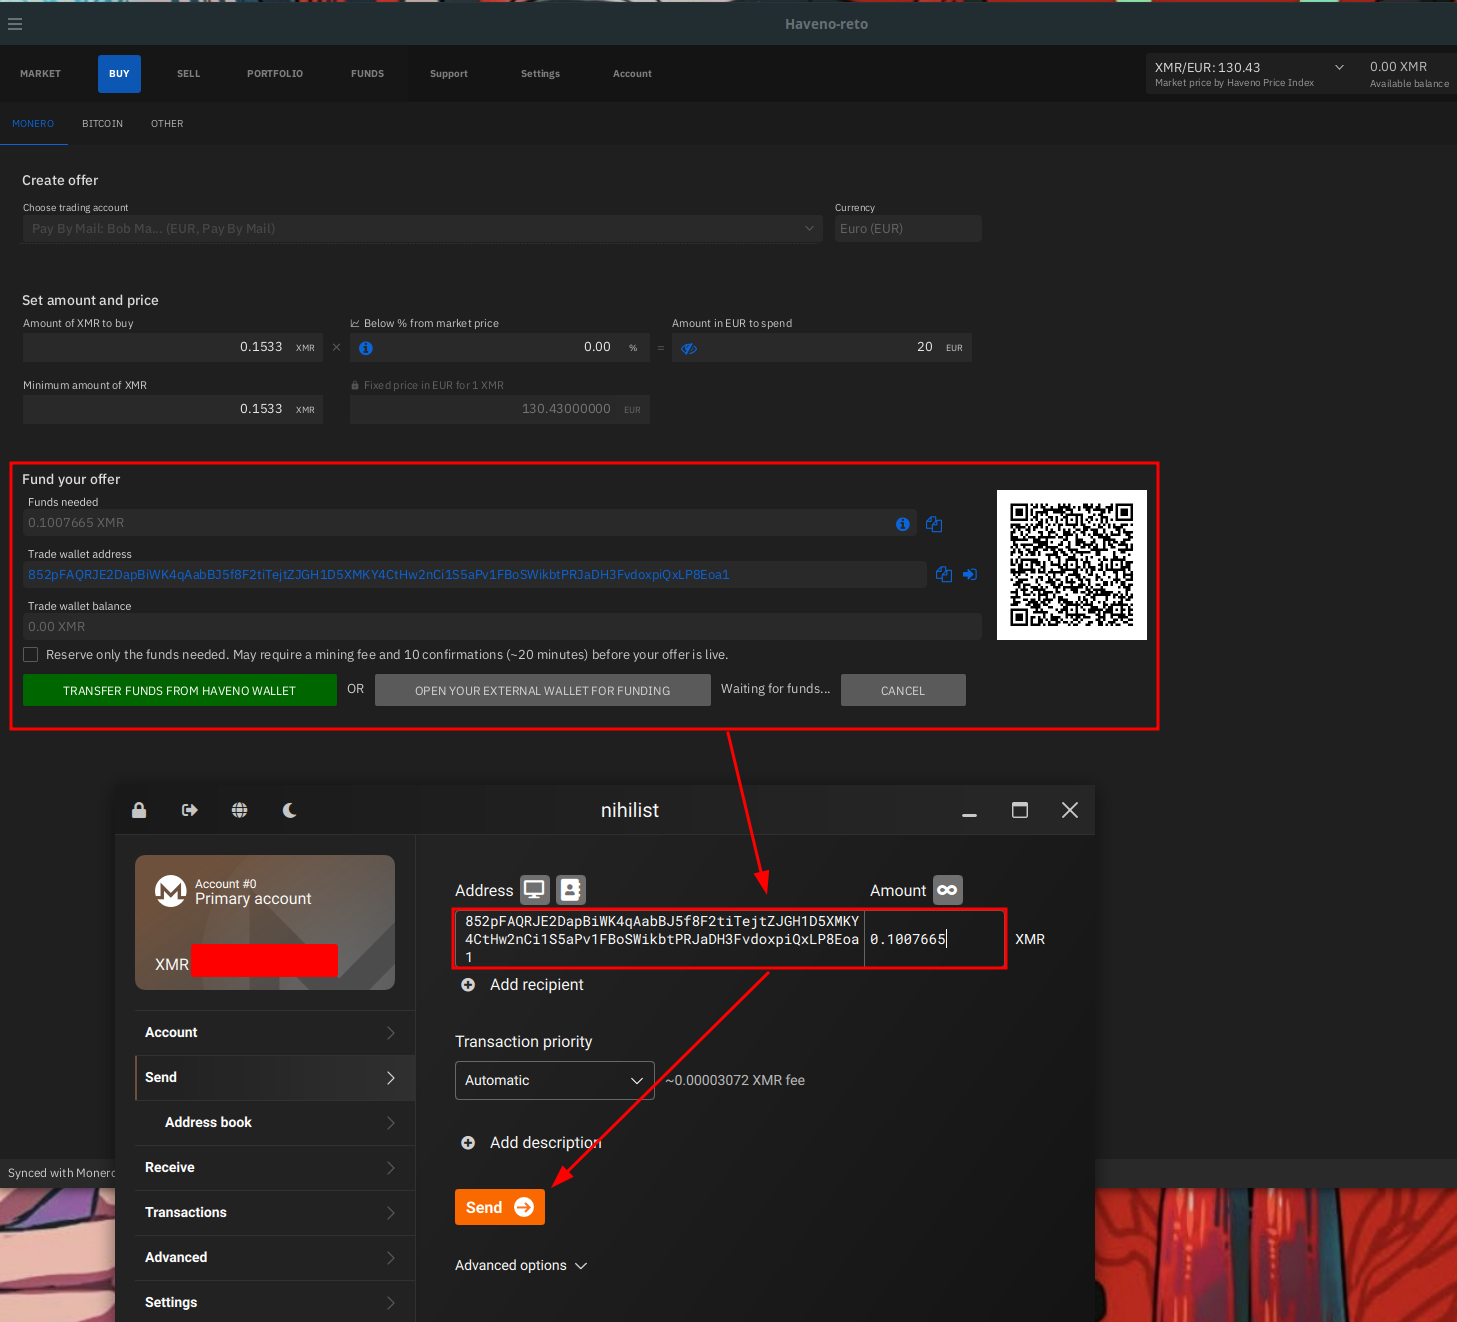Open the Currency Euro dropdown
Viewport: 1457px width, 1322px height.
tap(908, 228)
